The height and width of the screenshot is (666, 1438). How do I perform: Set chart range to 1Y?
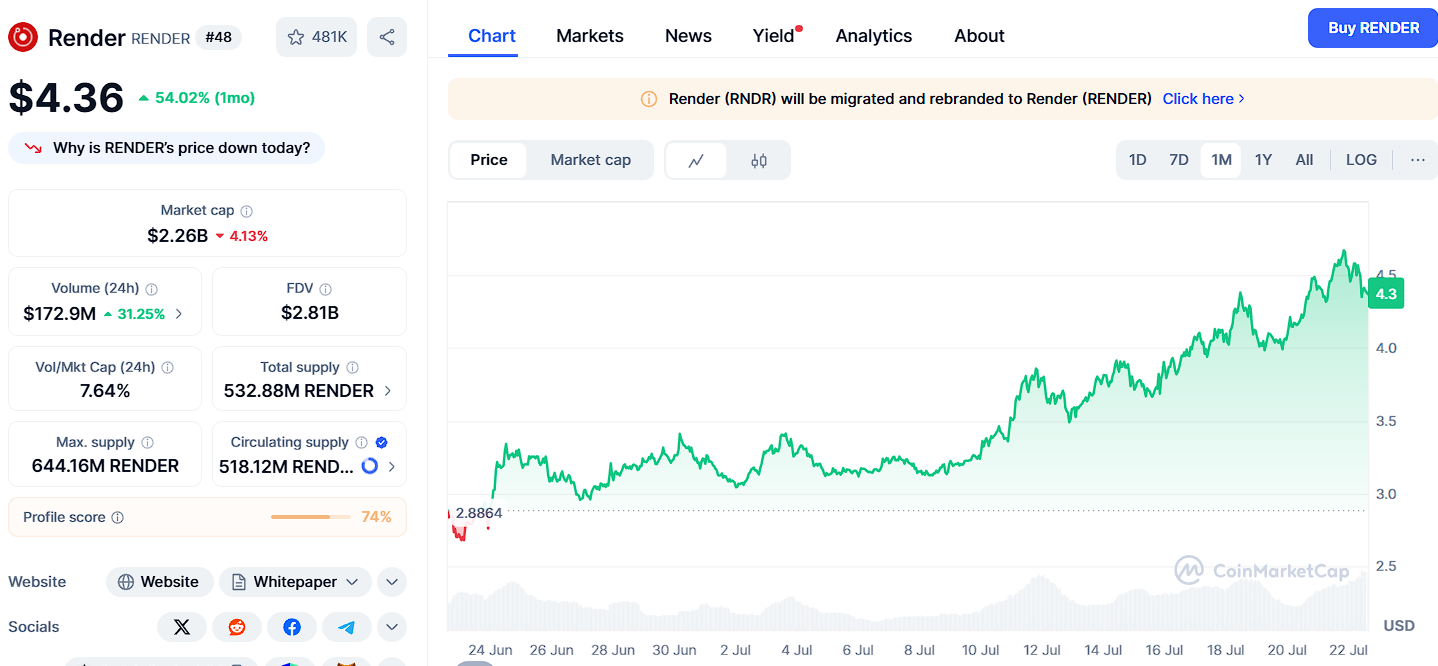click(x=1263, y=160)
